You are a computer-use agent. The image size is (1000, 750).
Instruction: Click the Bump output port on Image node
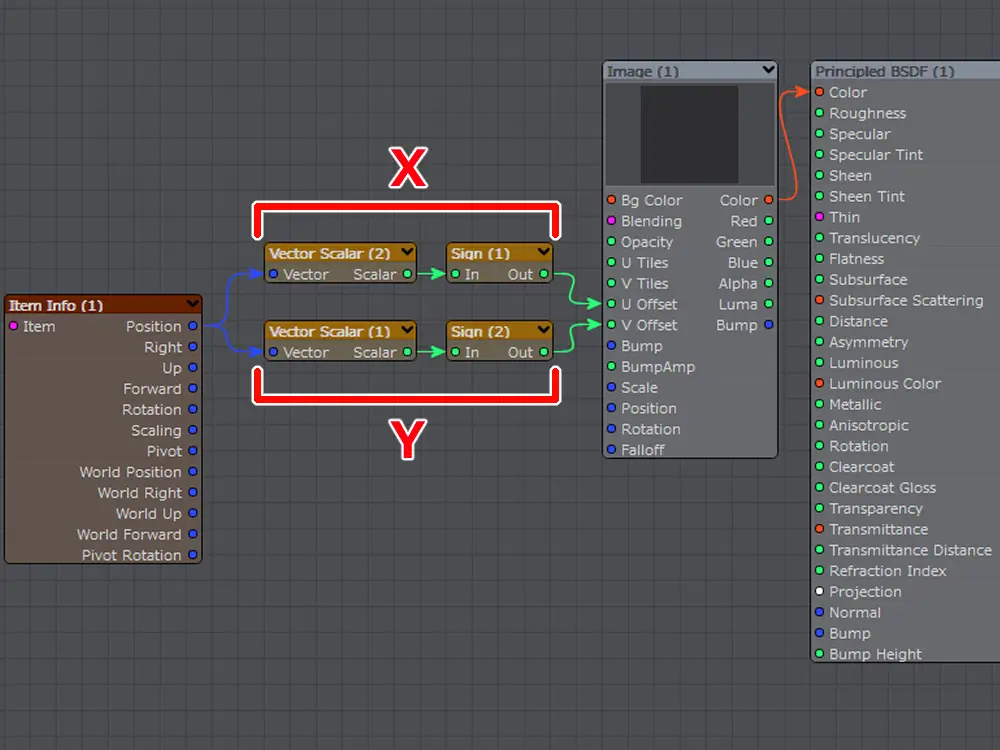tap(769, 325)
